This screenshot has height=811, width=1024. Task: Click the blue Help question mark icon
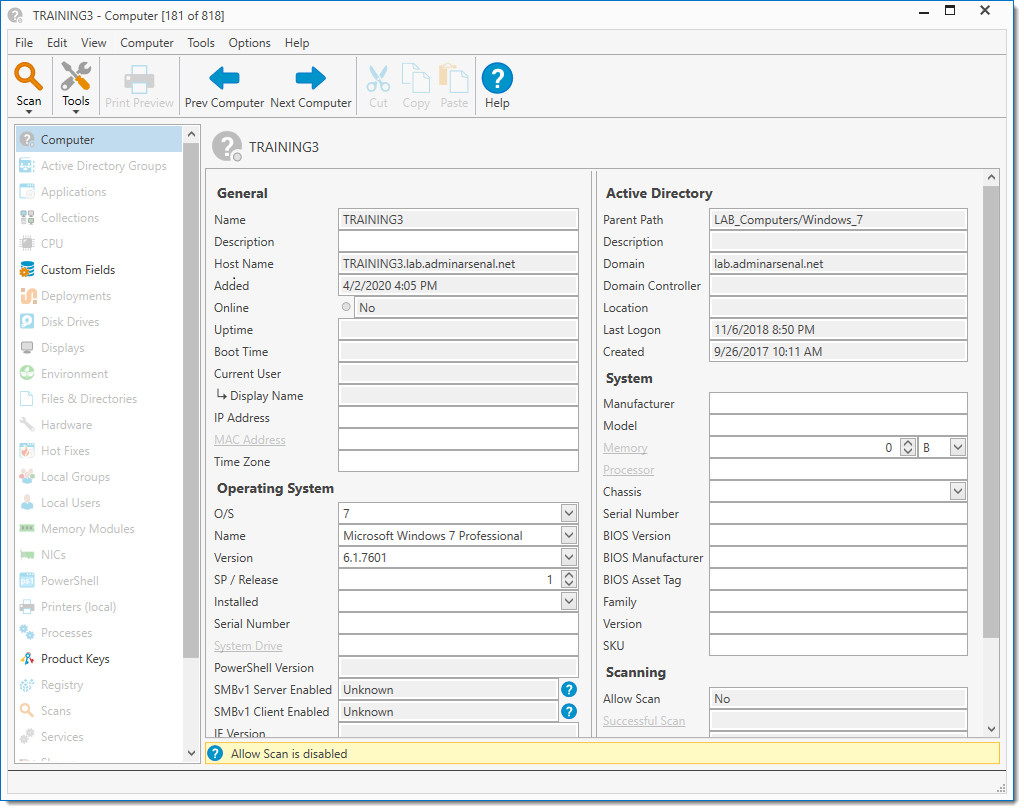497,79
